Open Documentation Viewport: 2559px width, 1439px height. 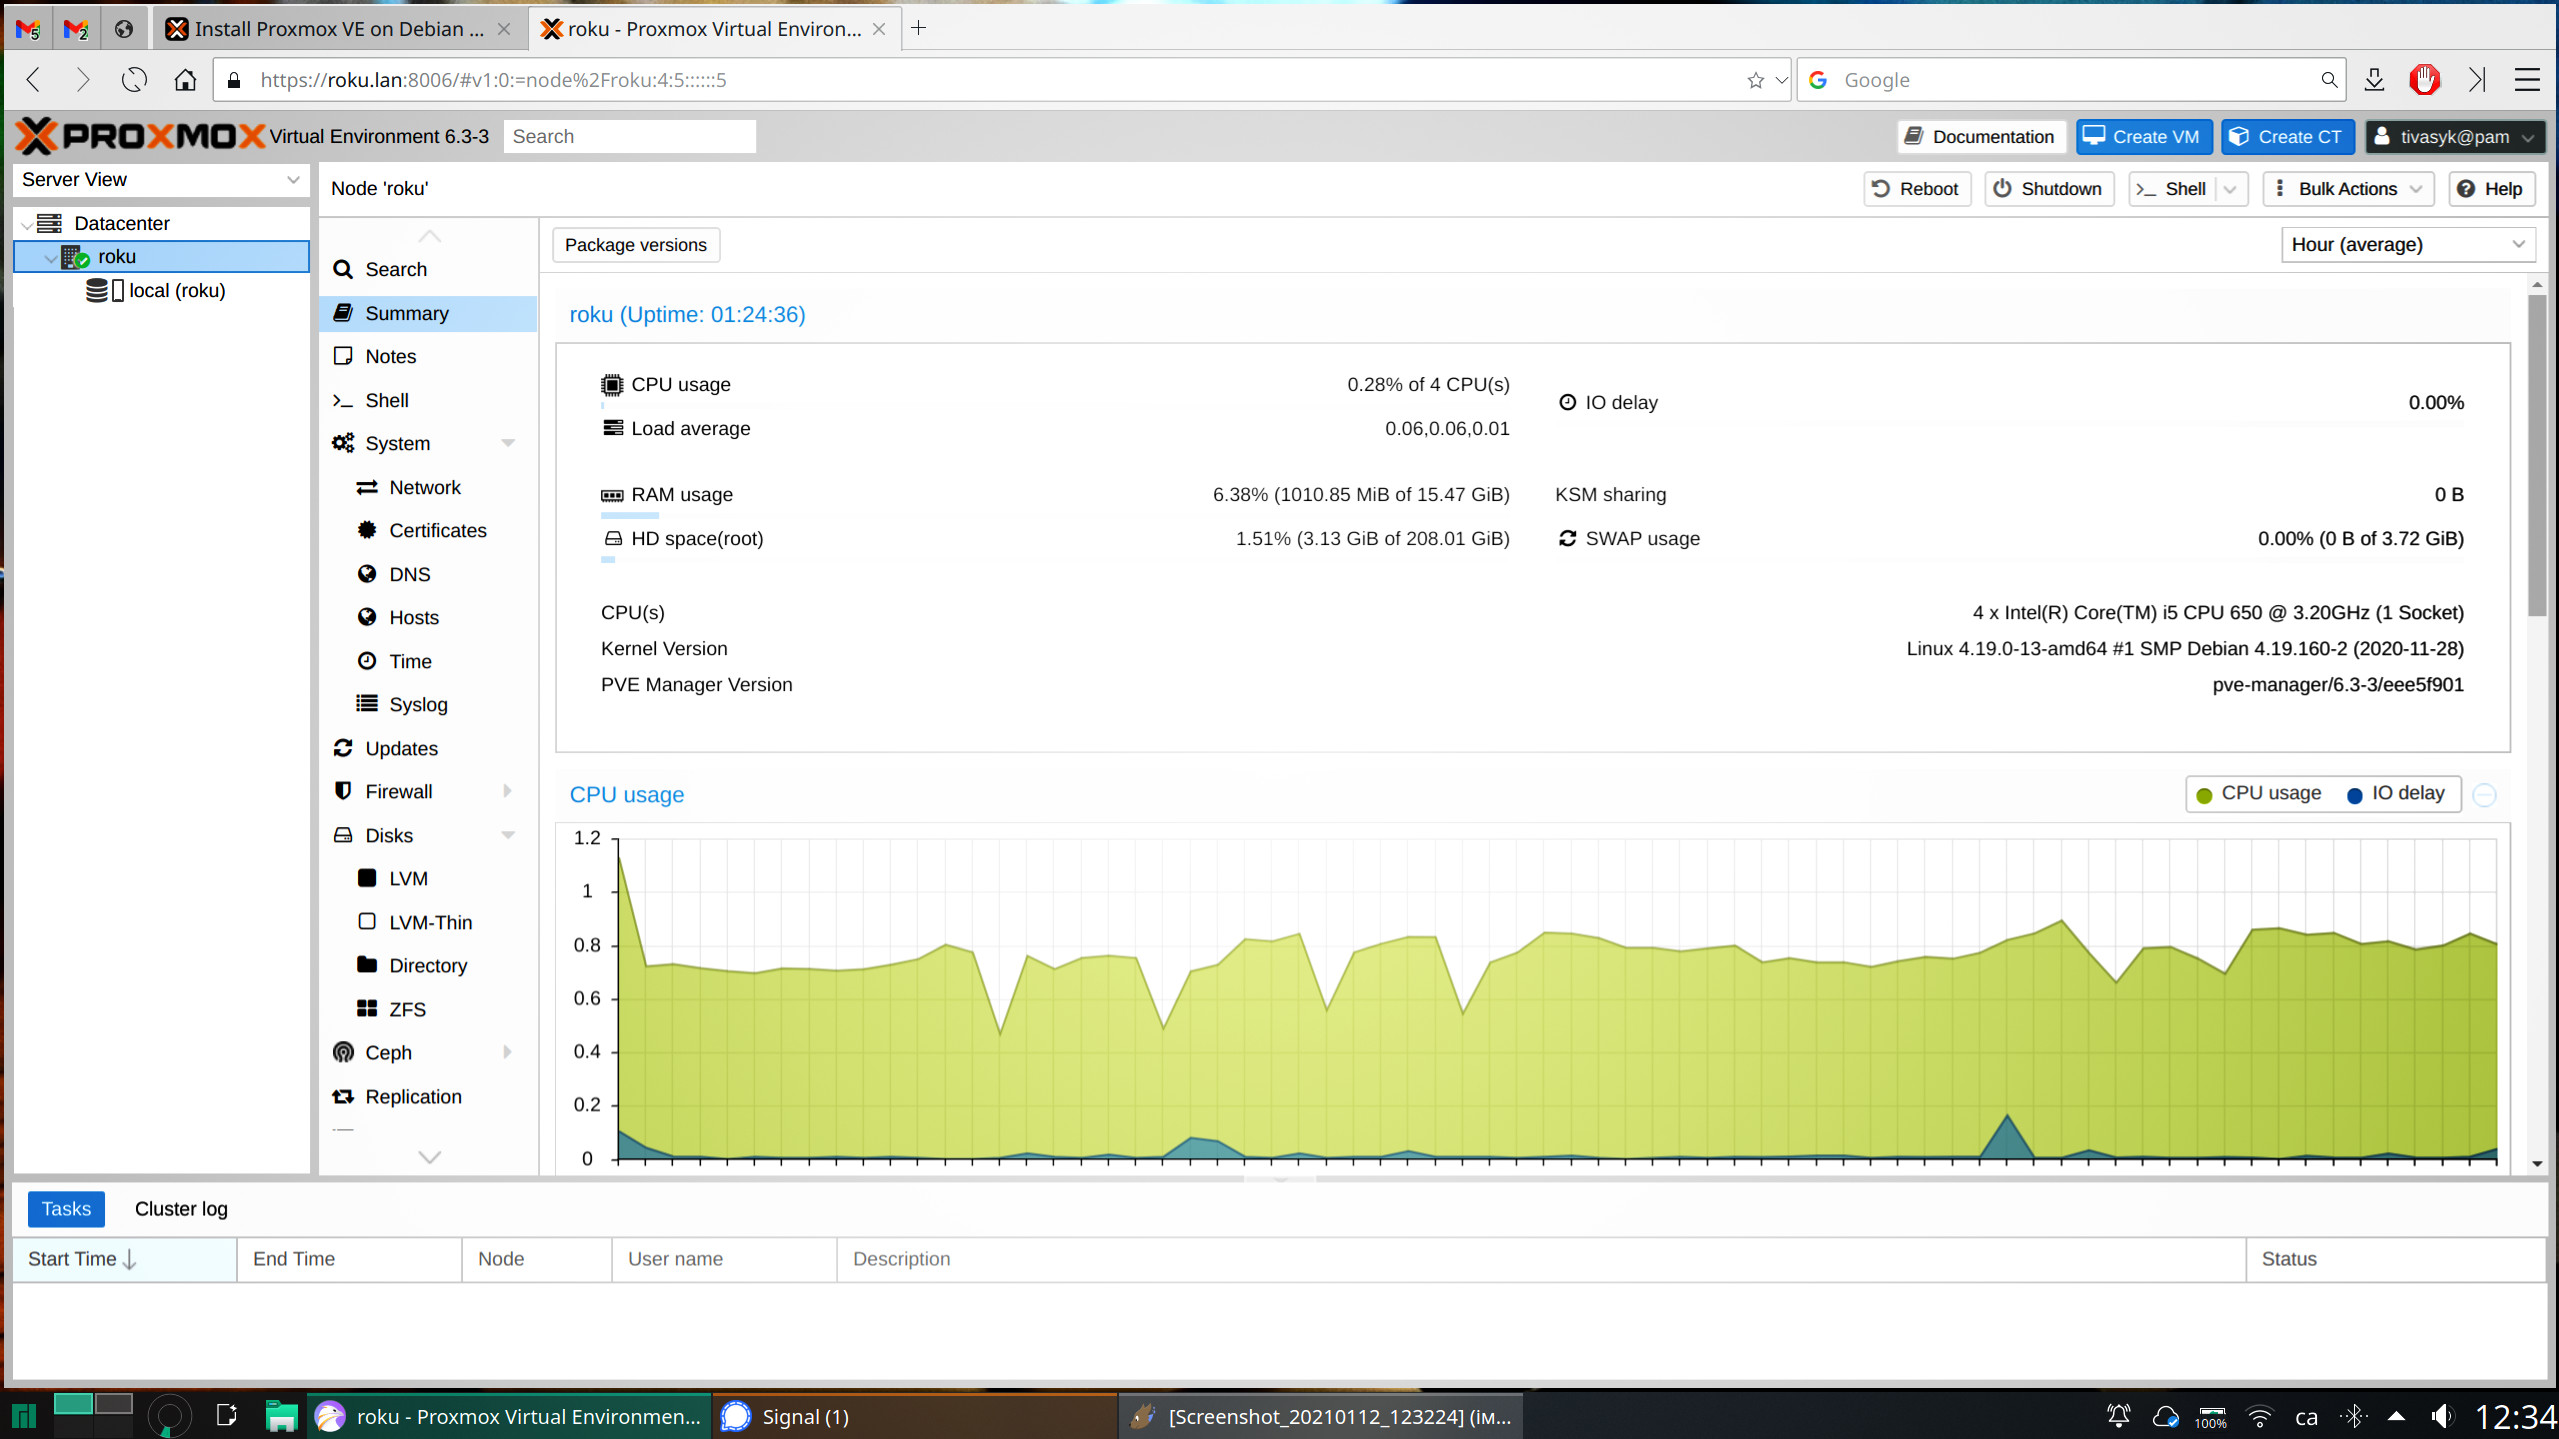point(1980,137)
